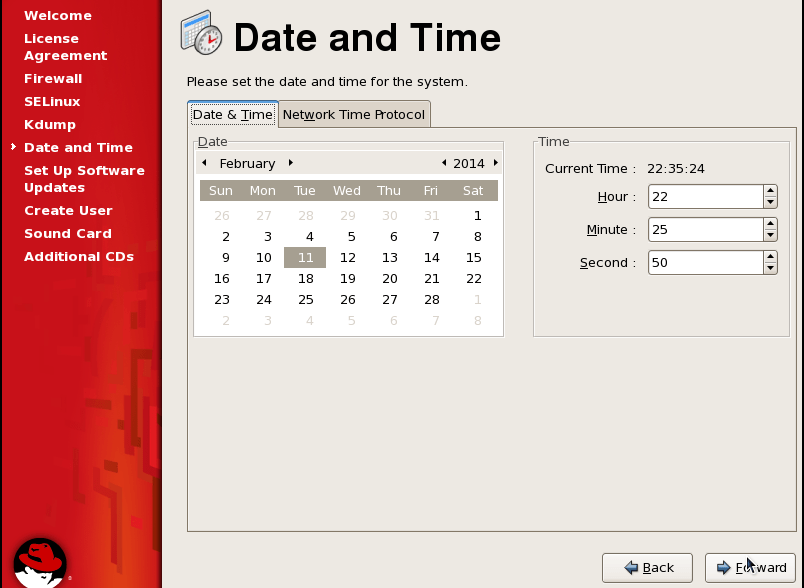The width and height of the screenshot is (804, 588).
Task: Click the Red Hat logo
Action: (40, 562)
